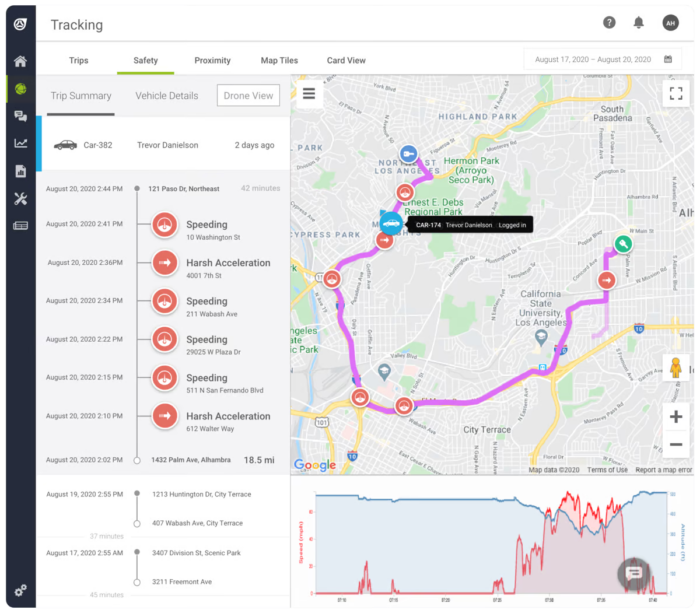
Task: Open settings gears at sidebar bottom
Action: click(20, 591)
